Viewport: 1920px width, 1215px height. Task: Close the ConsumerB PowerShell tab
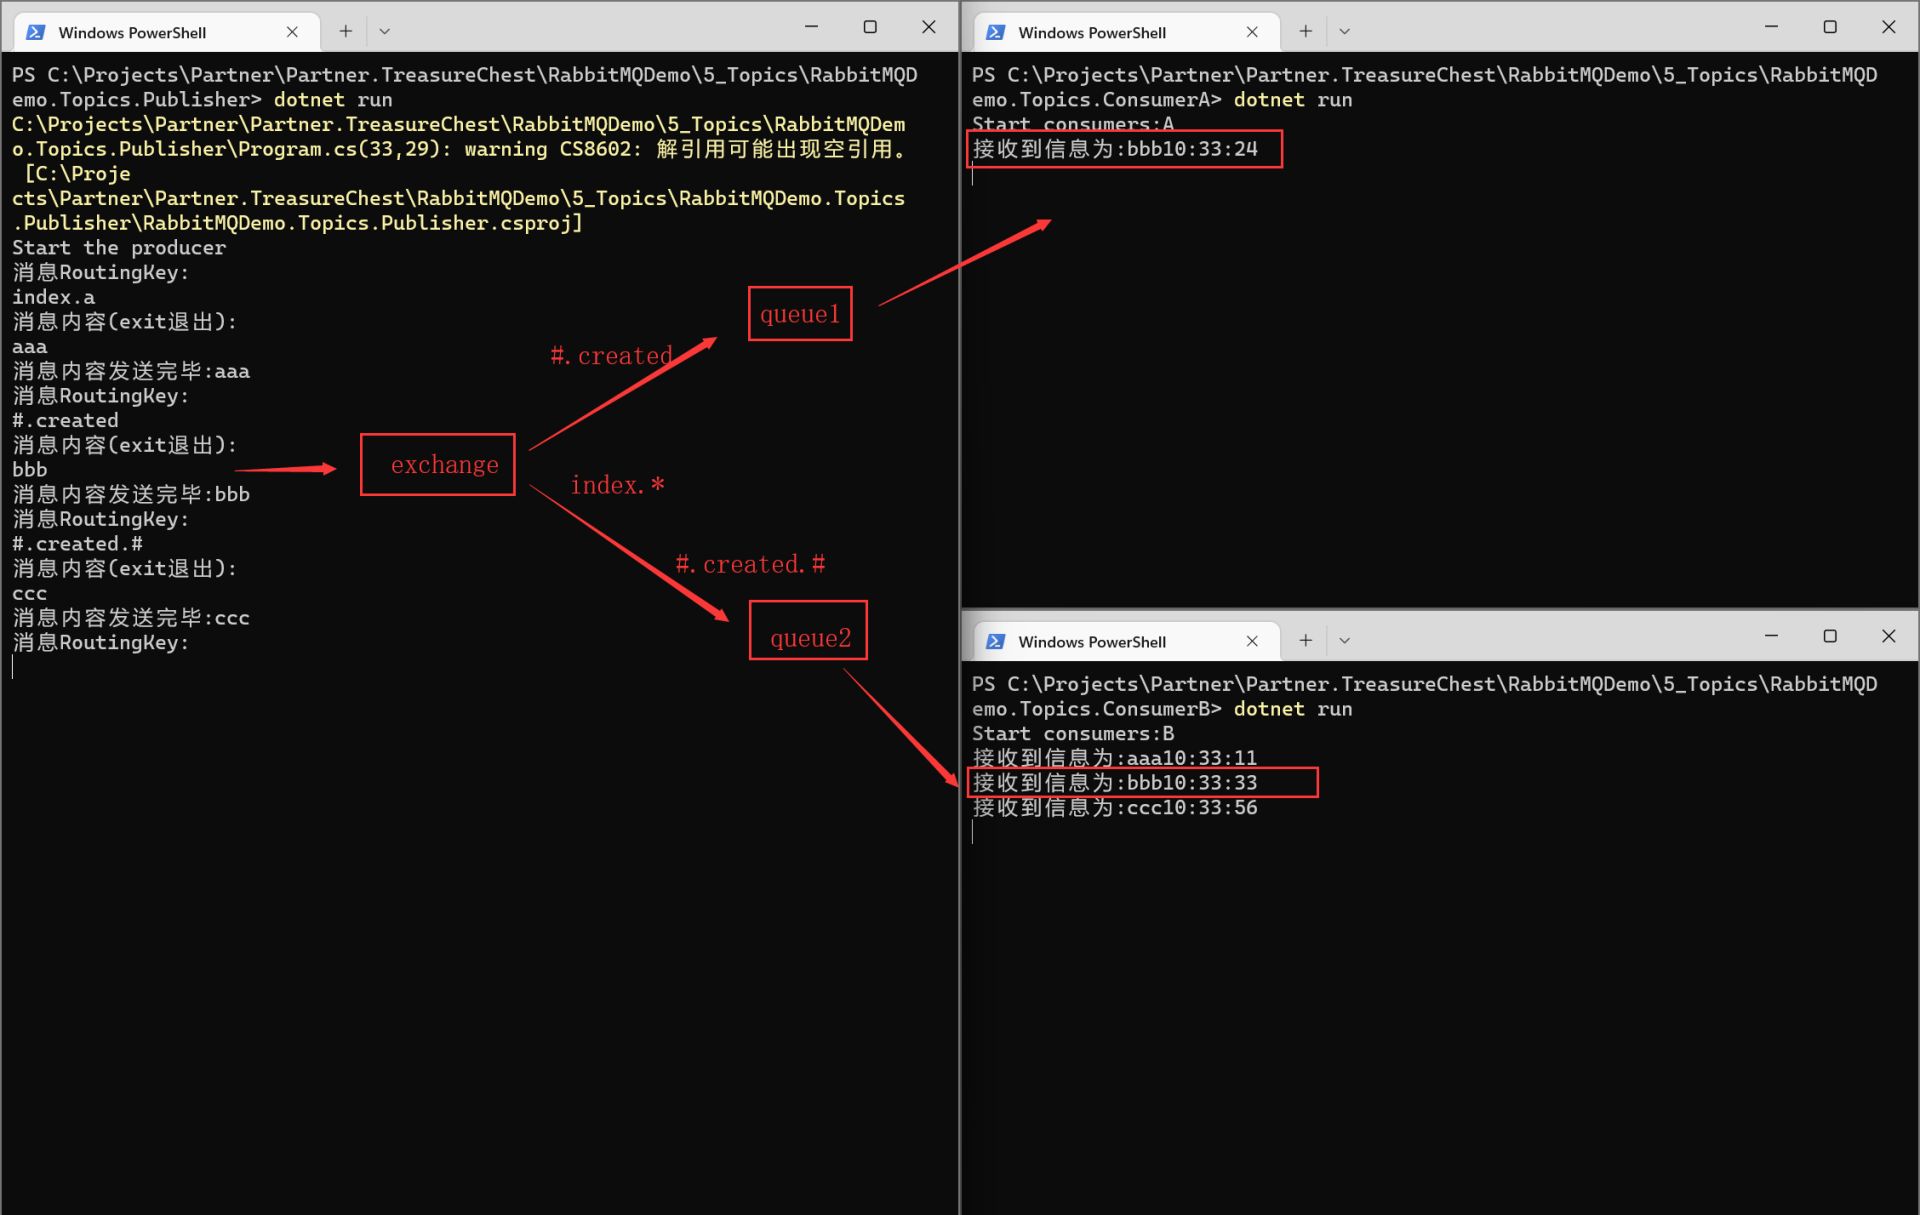point(1252,641)
